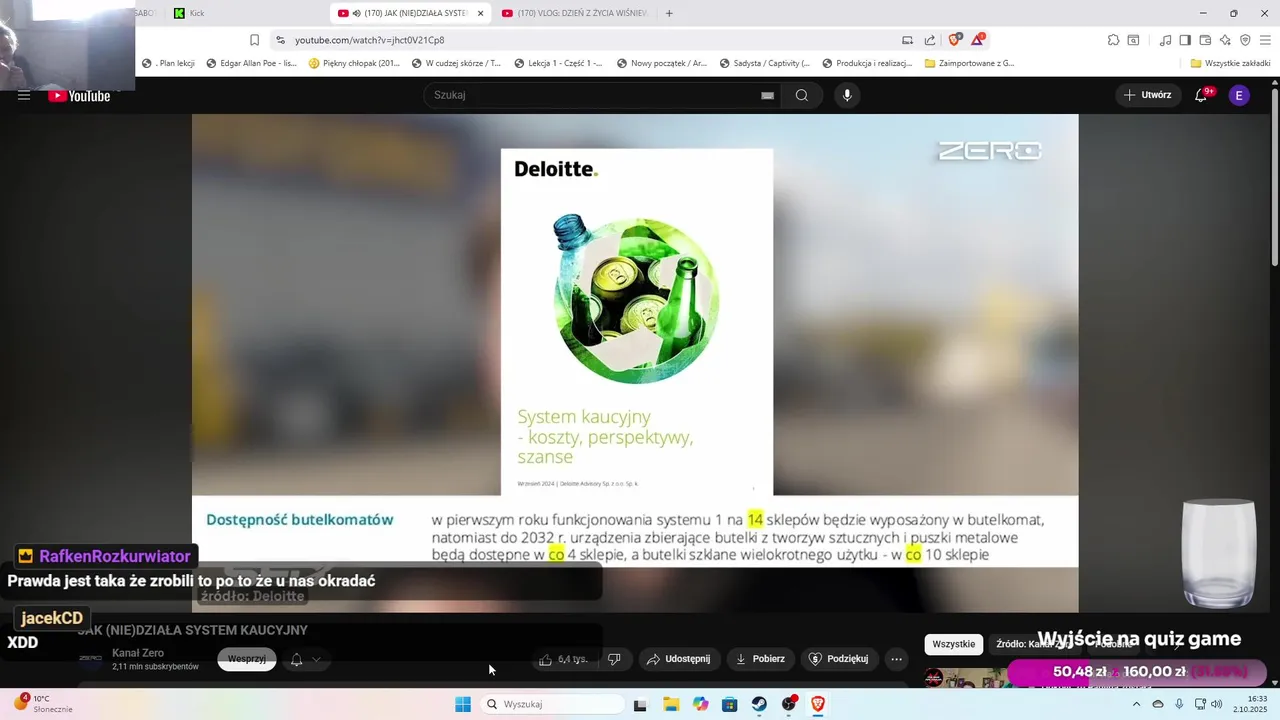The image size is (1280, 720).
Task: Open the 'W cudzej skórze' bookmark
Action: coord(456,63)
